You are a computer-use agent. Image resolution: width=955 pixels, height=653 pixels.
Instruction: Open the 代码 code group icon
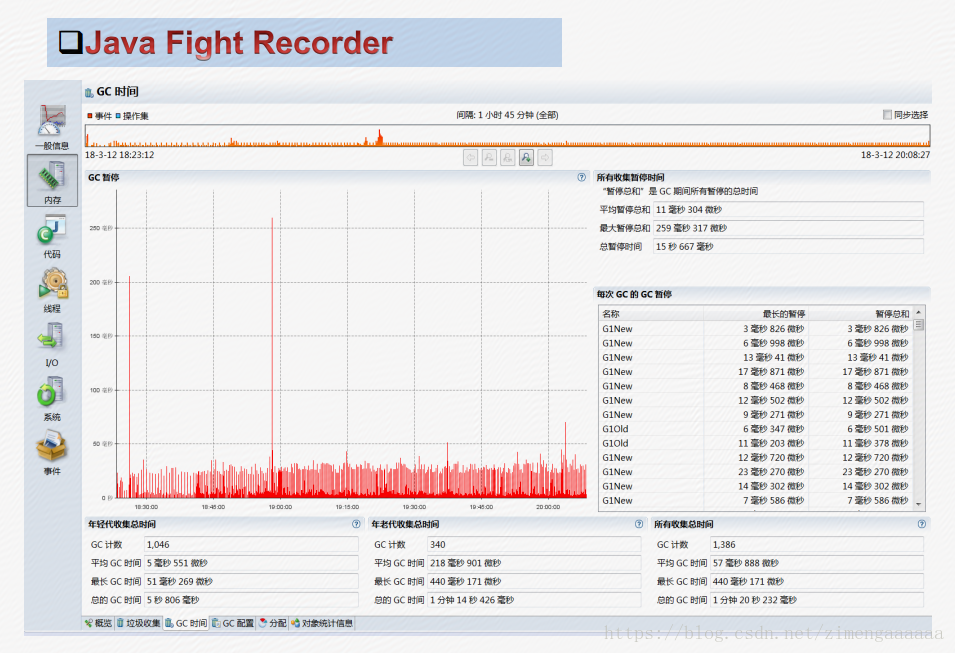point(52,237)
